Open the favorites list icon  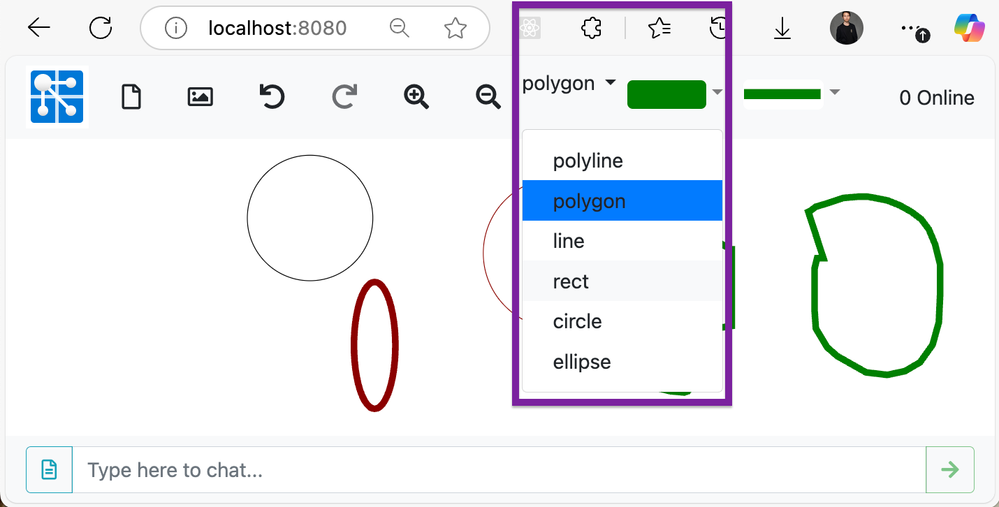pyautogui.click(x=659, y=28)
